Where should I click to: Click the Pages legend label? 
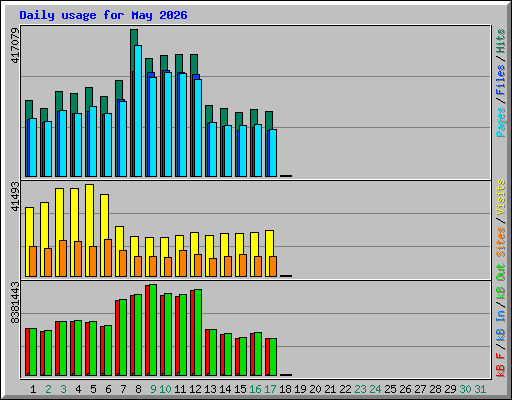[501, 122]
